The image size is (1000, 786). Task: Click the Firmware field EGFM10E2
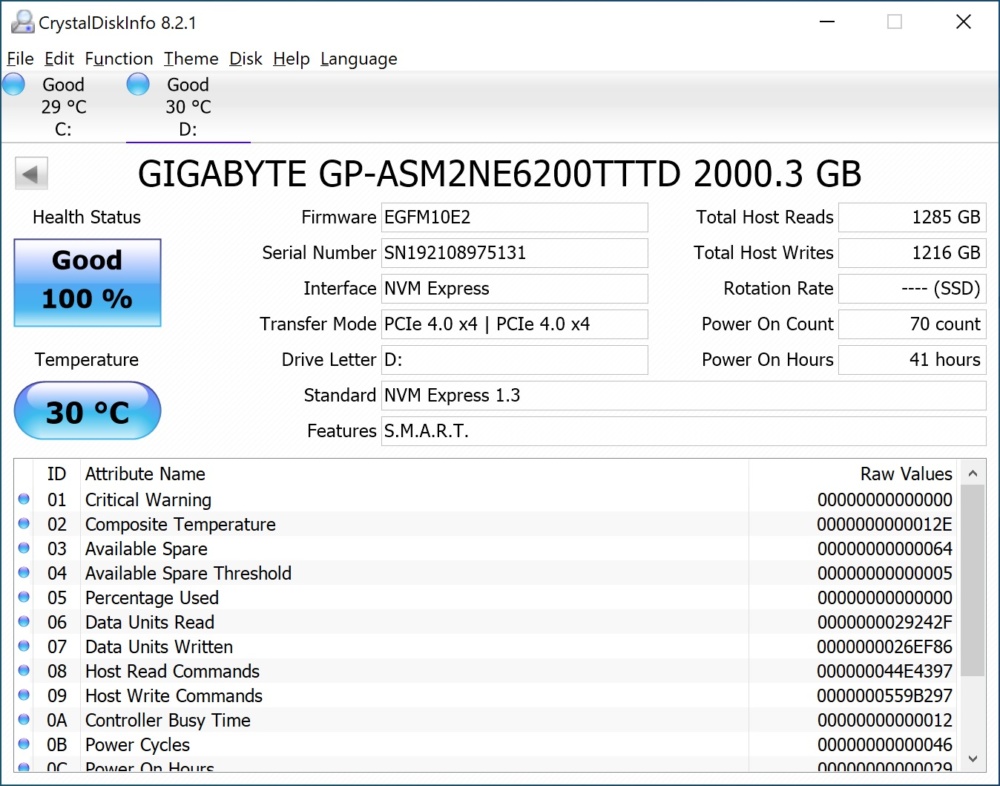coord(515,218)
